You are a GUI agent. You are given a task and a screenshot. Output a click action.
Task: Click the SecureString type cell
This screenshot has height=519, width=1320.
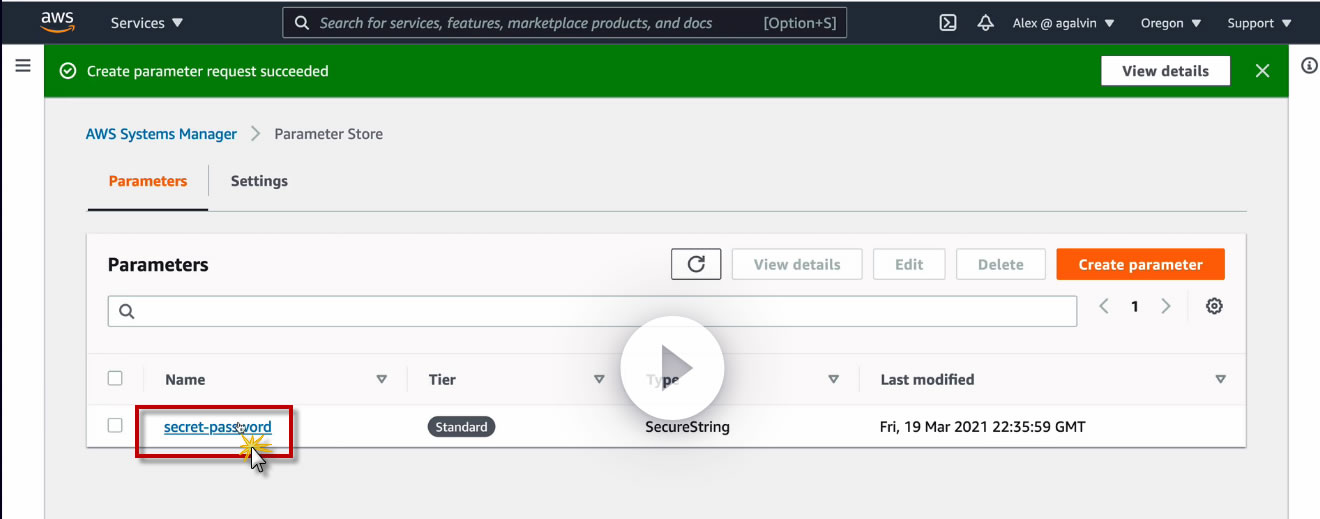(x=687, y=427)
